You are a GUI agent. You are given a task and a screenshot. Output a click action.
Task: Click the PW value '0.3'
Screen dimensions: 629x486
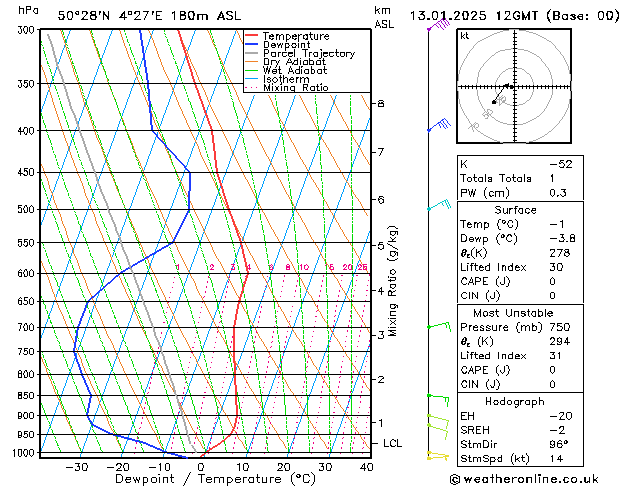pyautogui.click(x=558, y=193)
